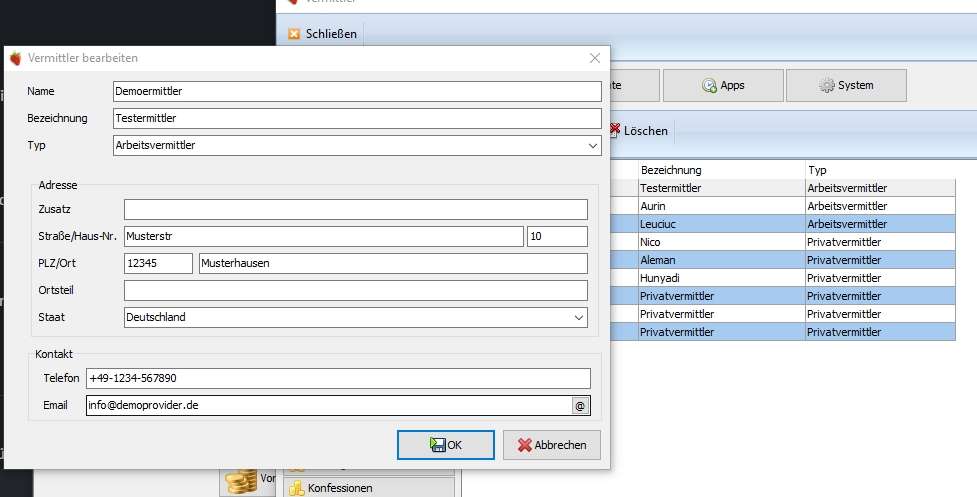Image resolution: width=977 pixels, height=497 pixels.
Task: Click the Bezeichnung input field
Action: click(357, 118)
